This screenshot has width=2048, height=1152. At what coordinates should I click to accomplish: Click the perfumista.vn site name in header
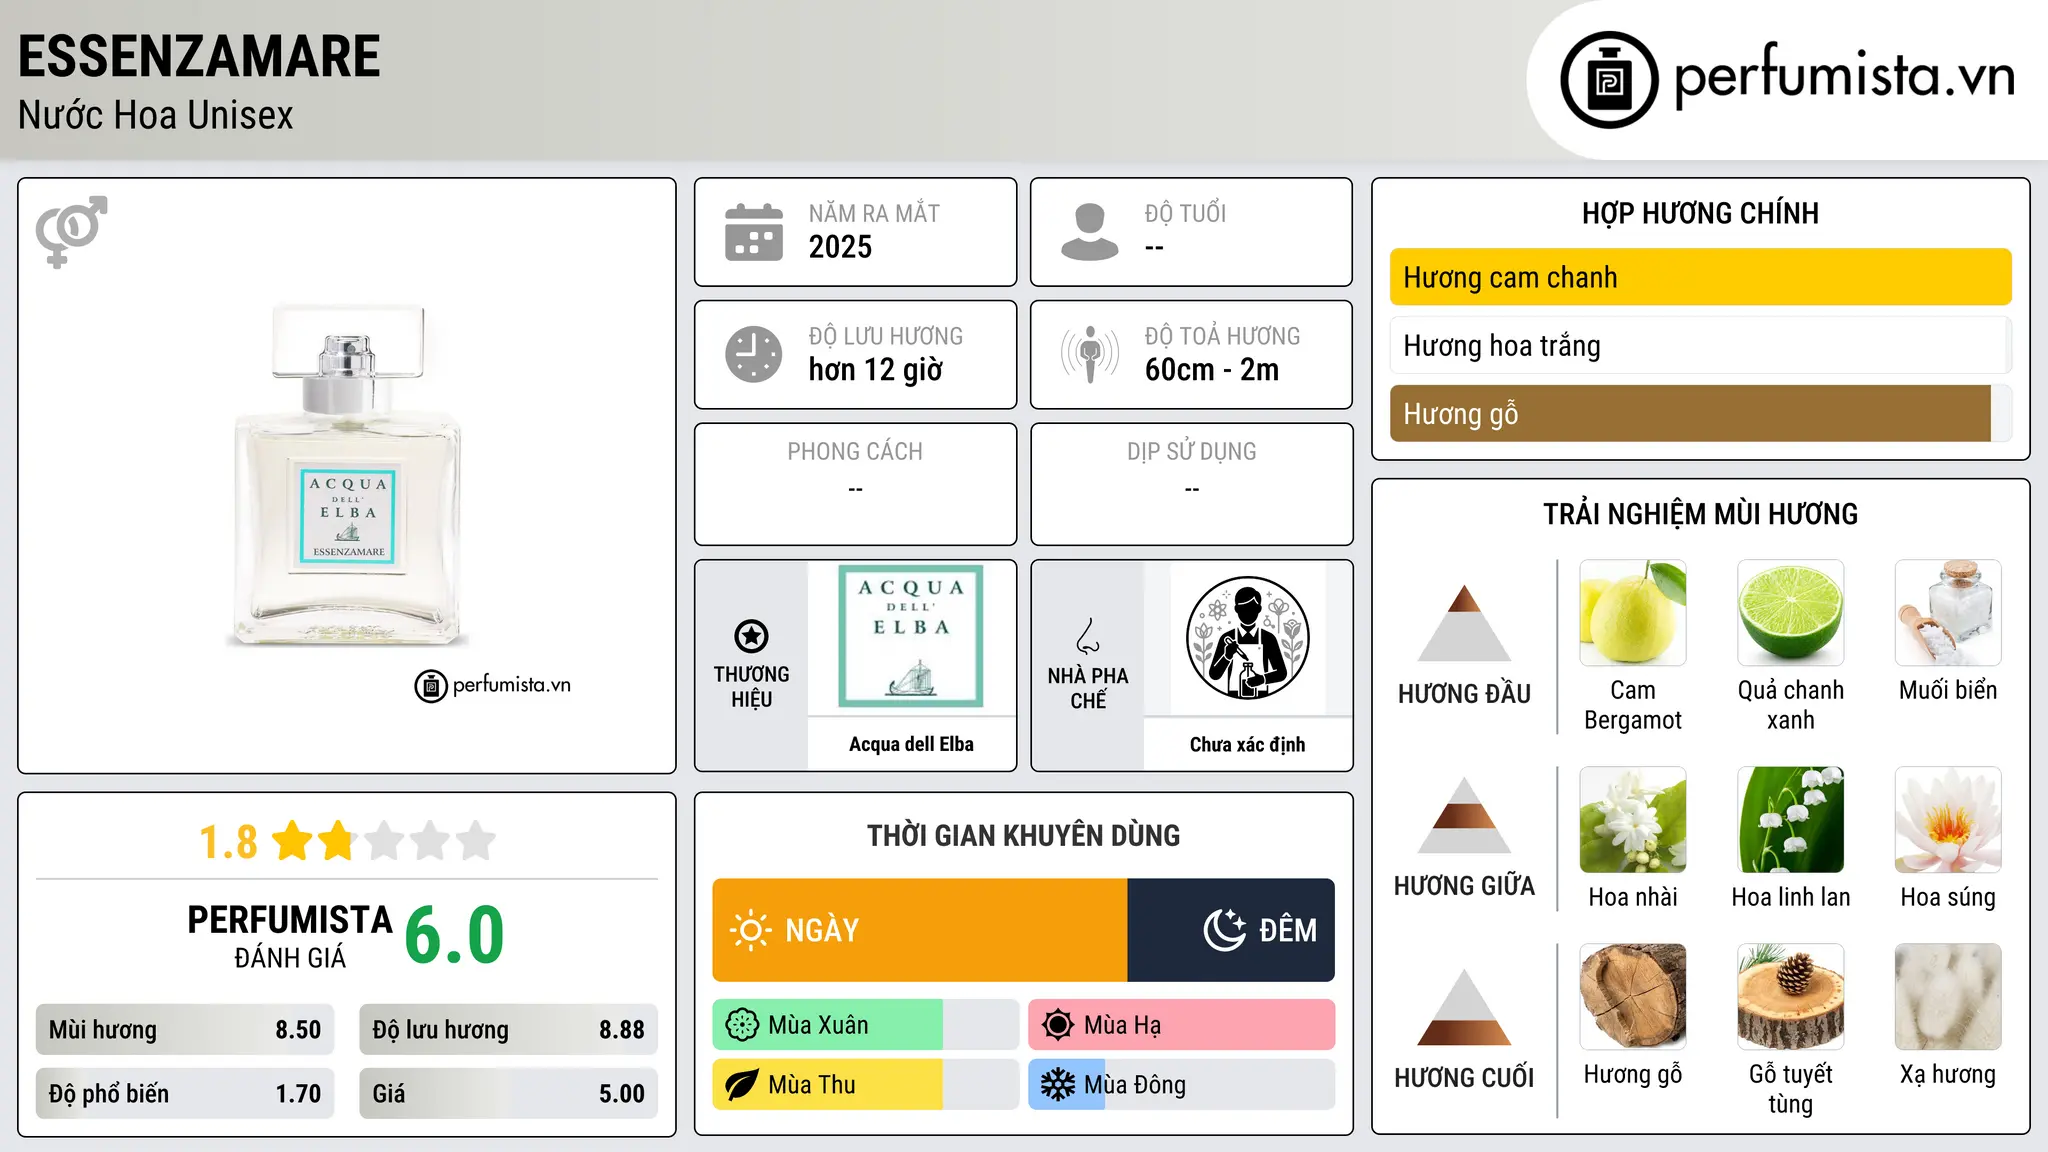[x=1844, y=76]
